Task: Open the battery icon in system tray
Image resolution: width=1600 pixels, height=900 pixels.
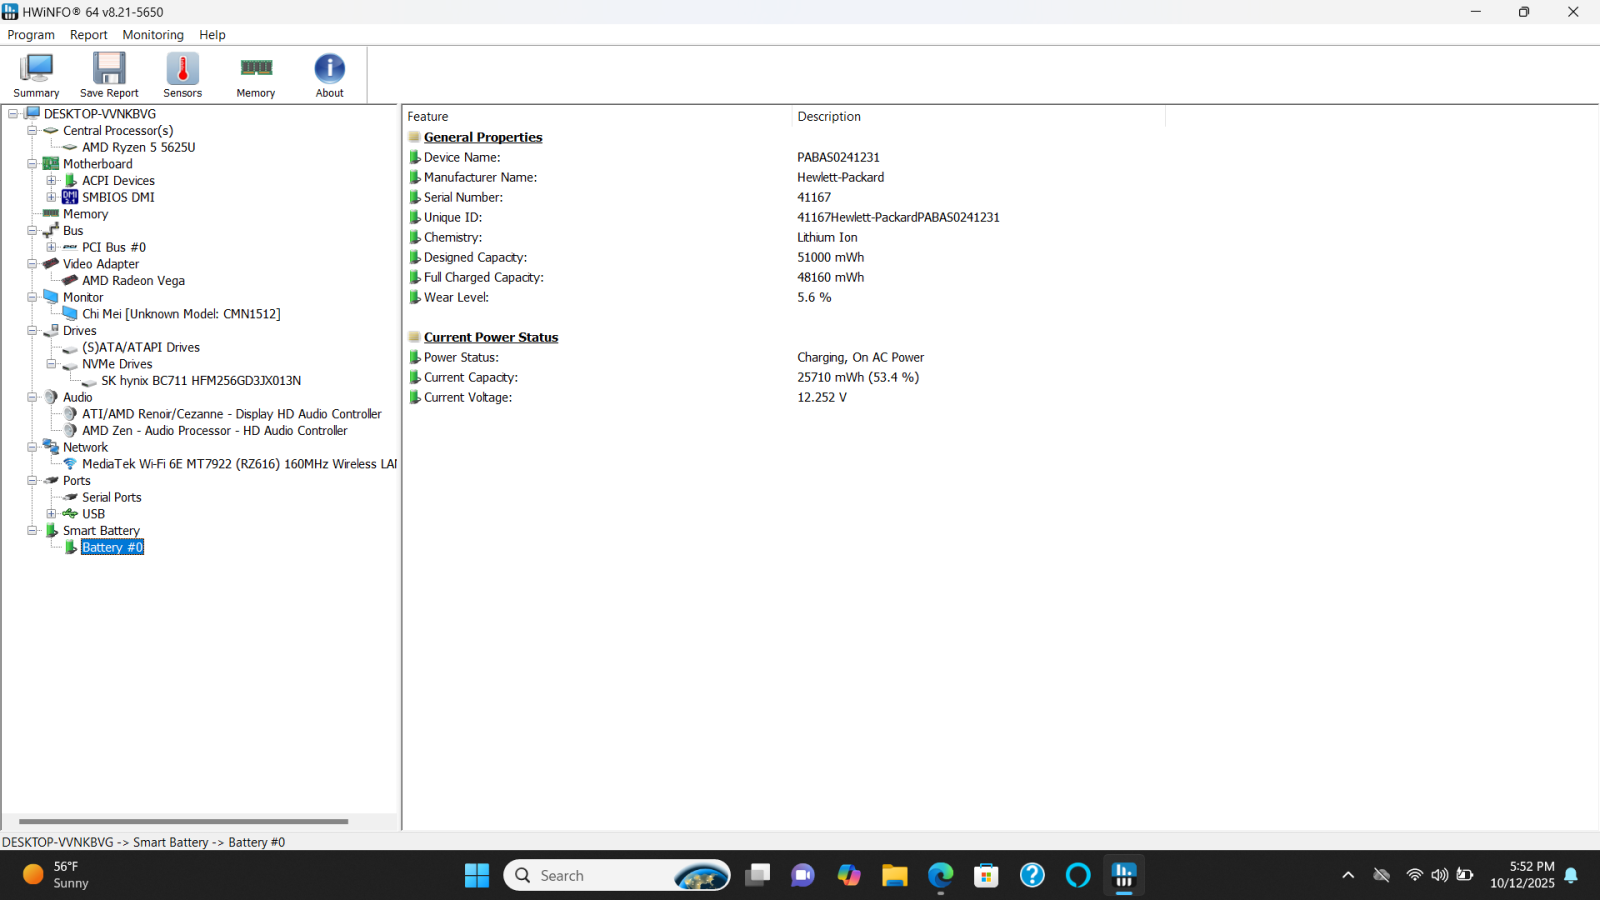Action: coord(1466,874)
